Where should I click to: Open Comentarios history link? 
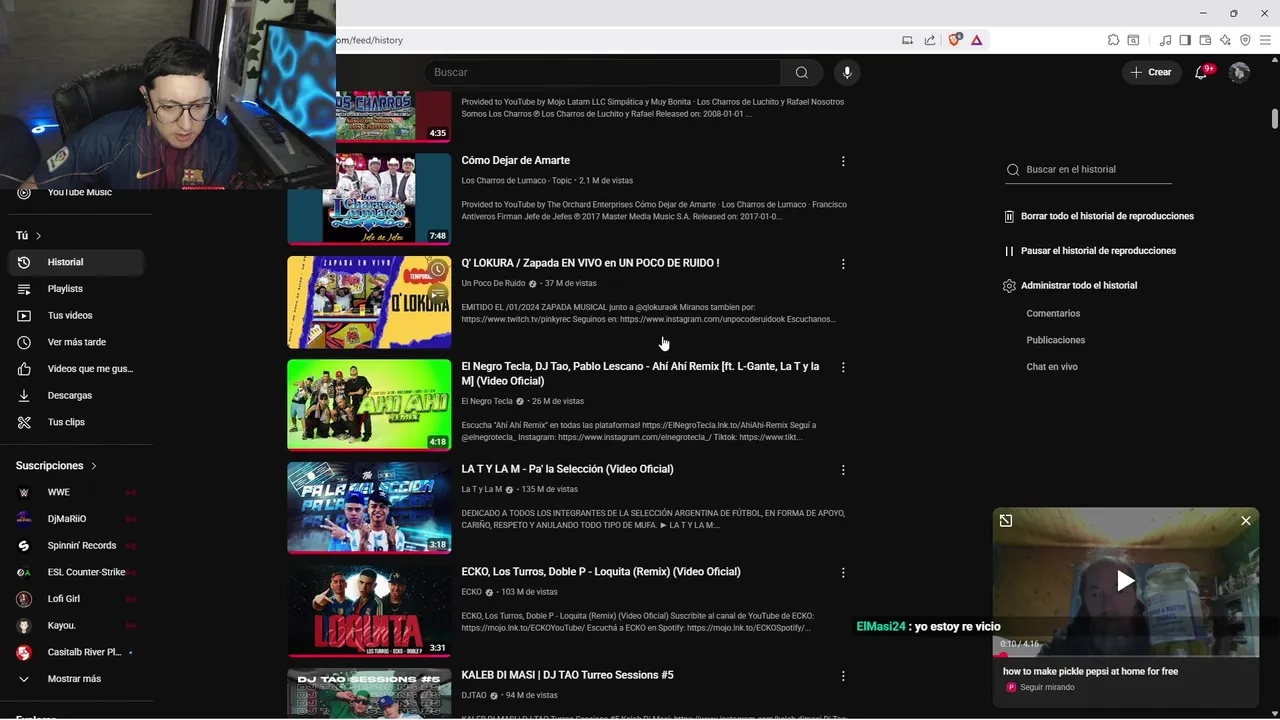[1053, 313]
